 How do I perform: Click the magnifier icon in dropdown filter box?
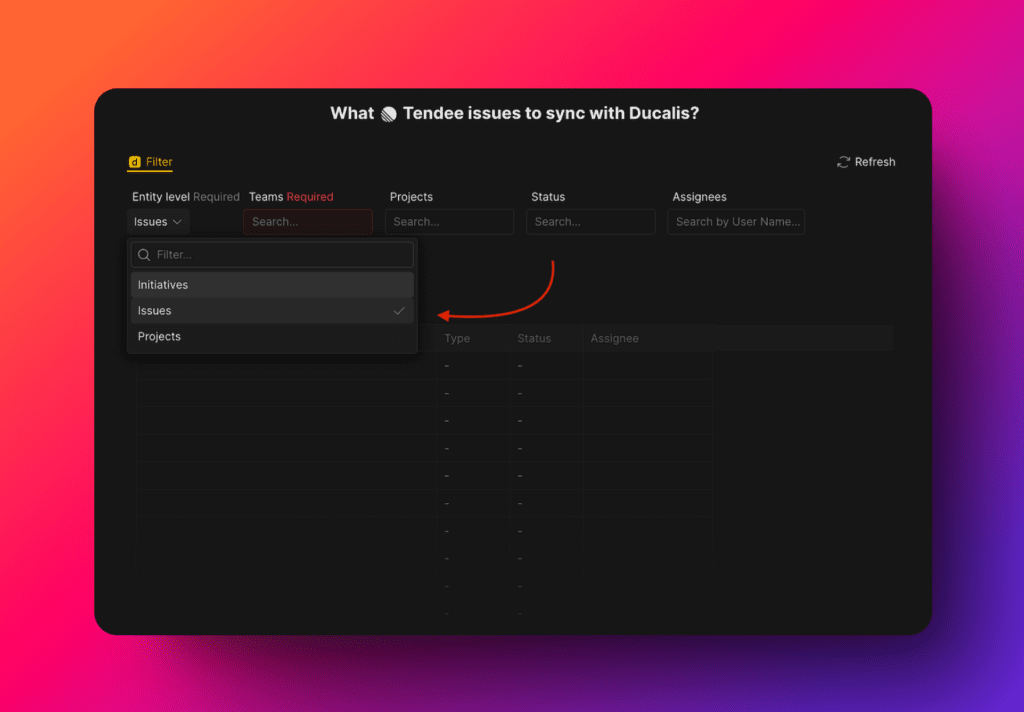[144, 255]
